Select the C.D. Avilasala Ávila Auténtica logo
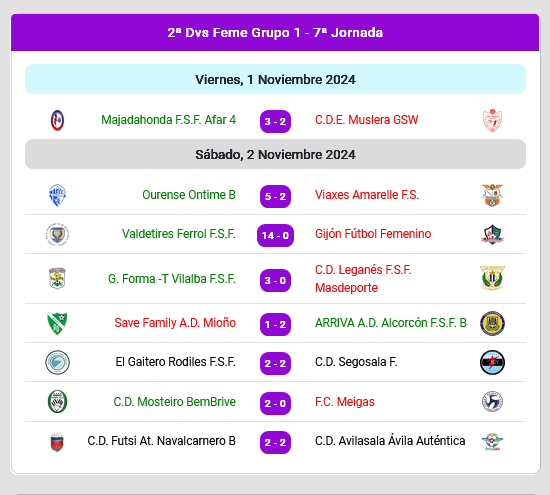 click(x=492, y=441)
